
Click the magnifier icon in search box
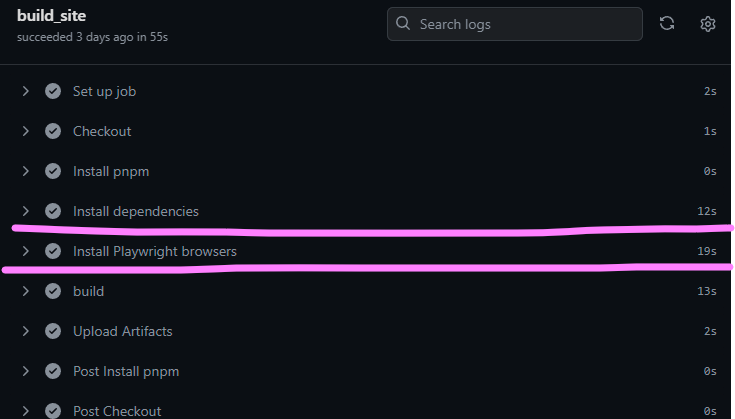tap(404, 24)
